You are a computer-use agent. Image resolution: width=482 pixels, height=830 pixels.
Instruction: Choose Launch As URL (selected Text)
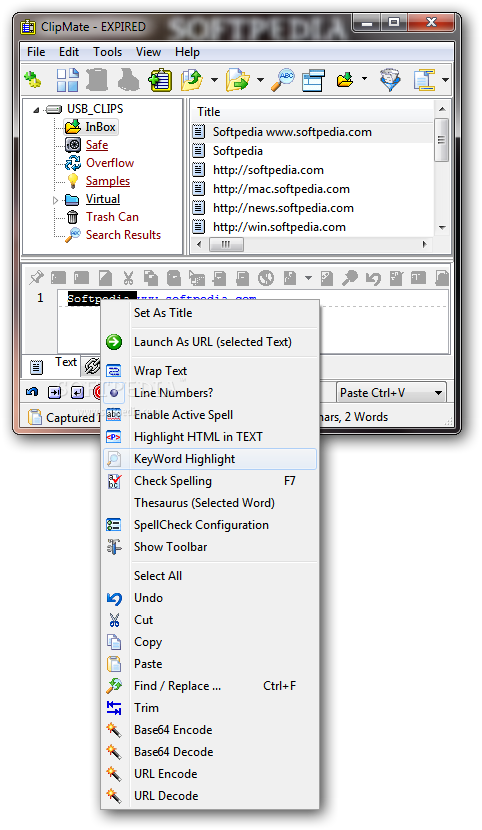(x=211, y=342)
